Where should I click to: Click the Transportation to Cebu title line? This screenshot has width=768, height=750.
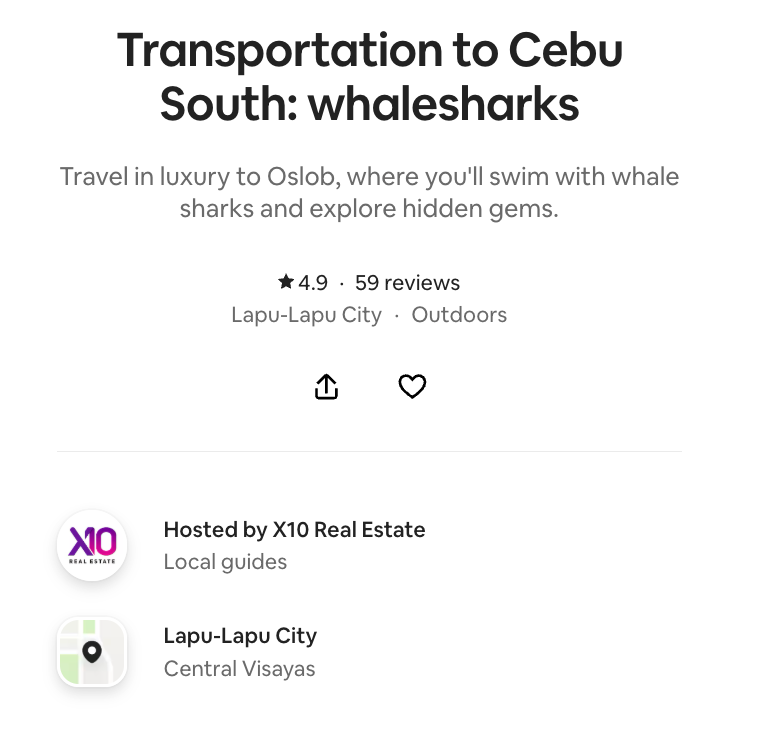369,52
